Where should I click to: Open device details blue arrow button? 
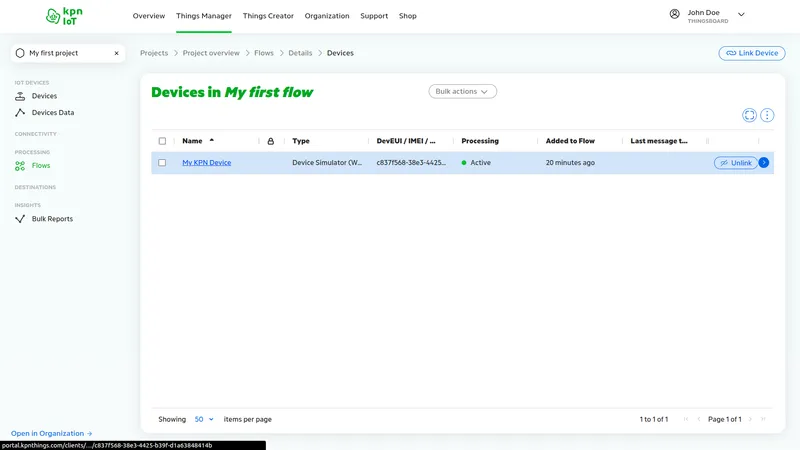764,163
